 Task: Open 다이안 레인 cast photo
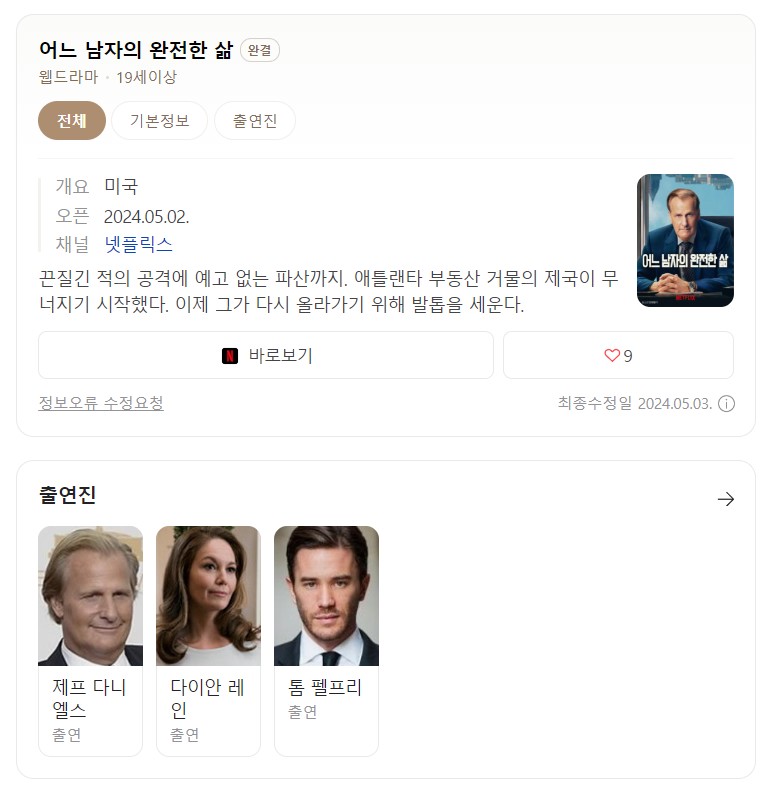208,596
